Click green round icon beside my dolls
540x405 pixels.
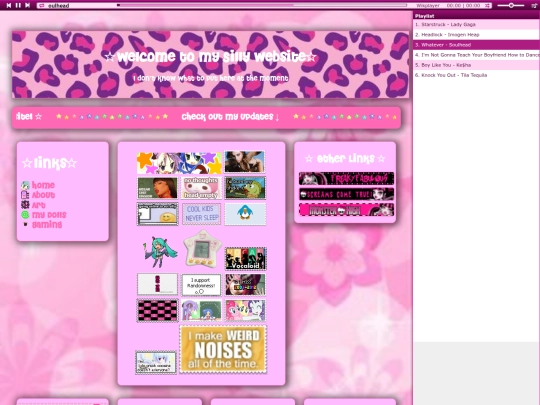click(x=25, y=215)
